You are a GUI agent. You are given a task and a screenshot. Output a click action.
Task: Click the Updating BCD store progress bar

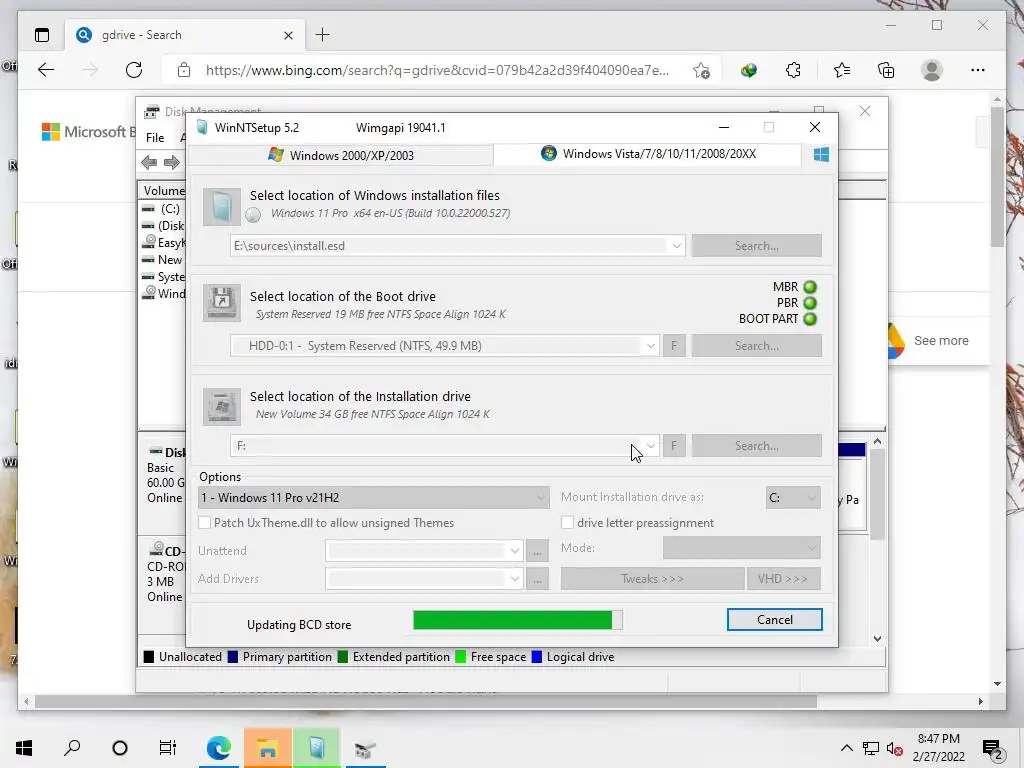[518, 620]
